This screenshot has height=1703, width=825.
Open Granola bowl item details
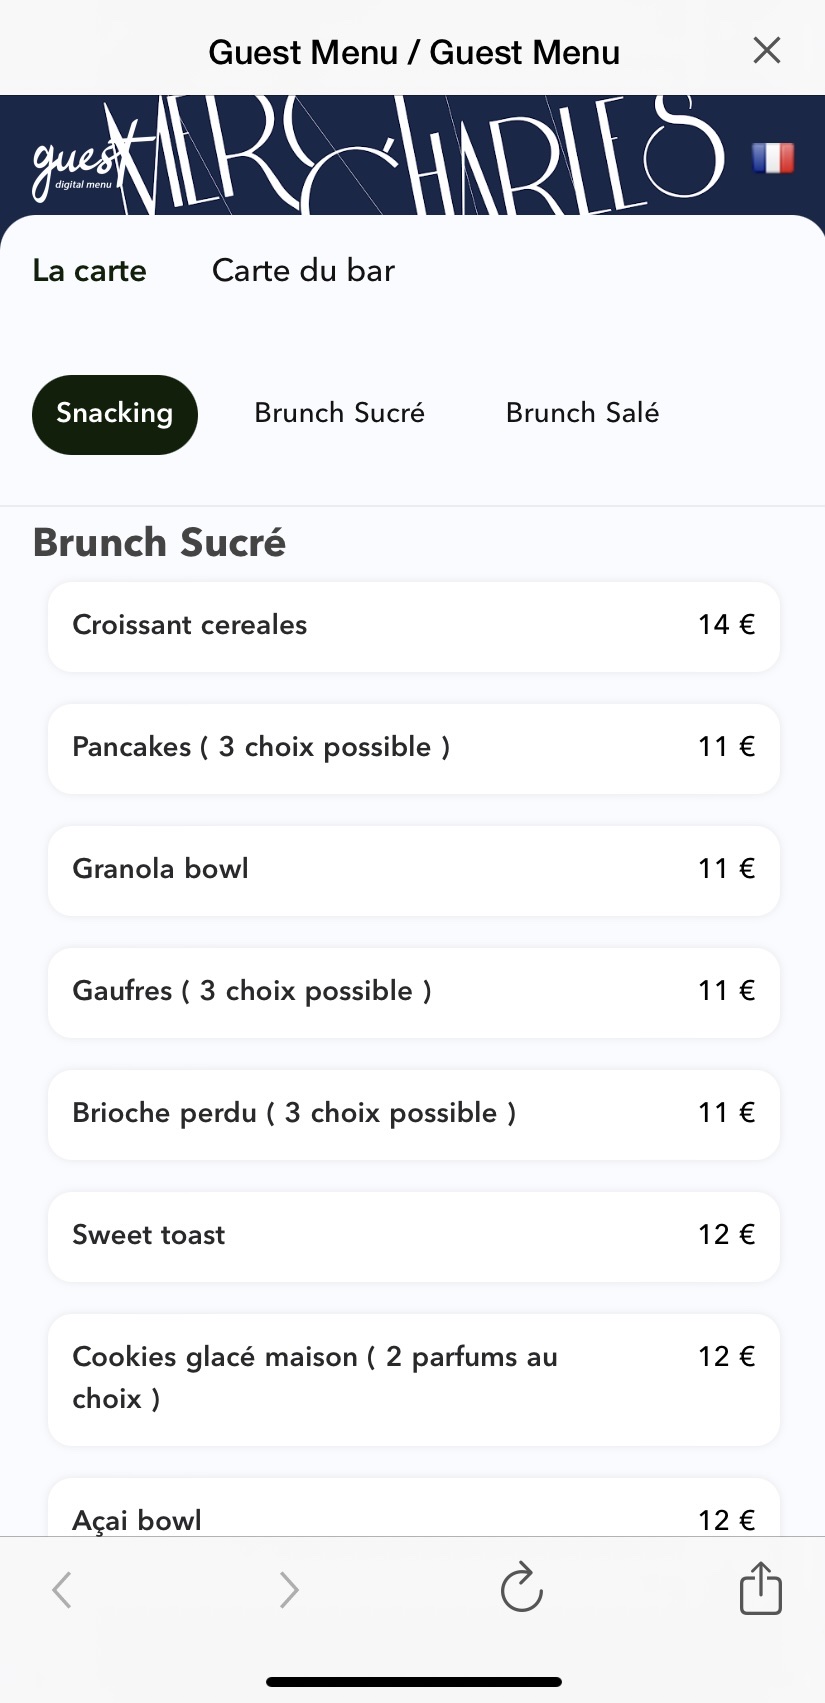click(x=413, y=870)
